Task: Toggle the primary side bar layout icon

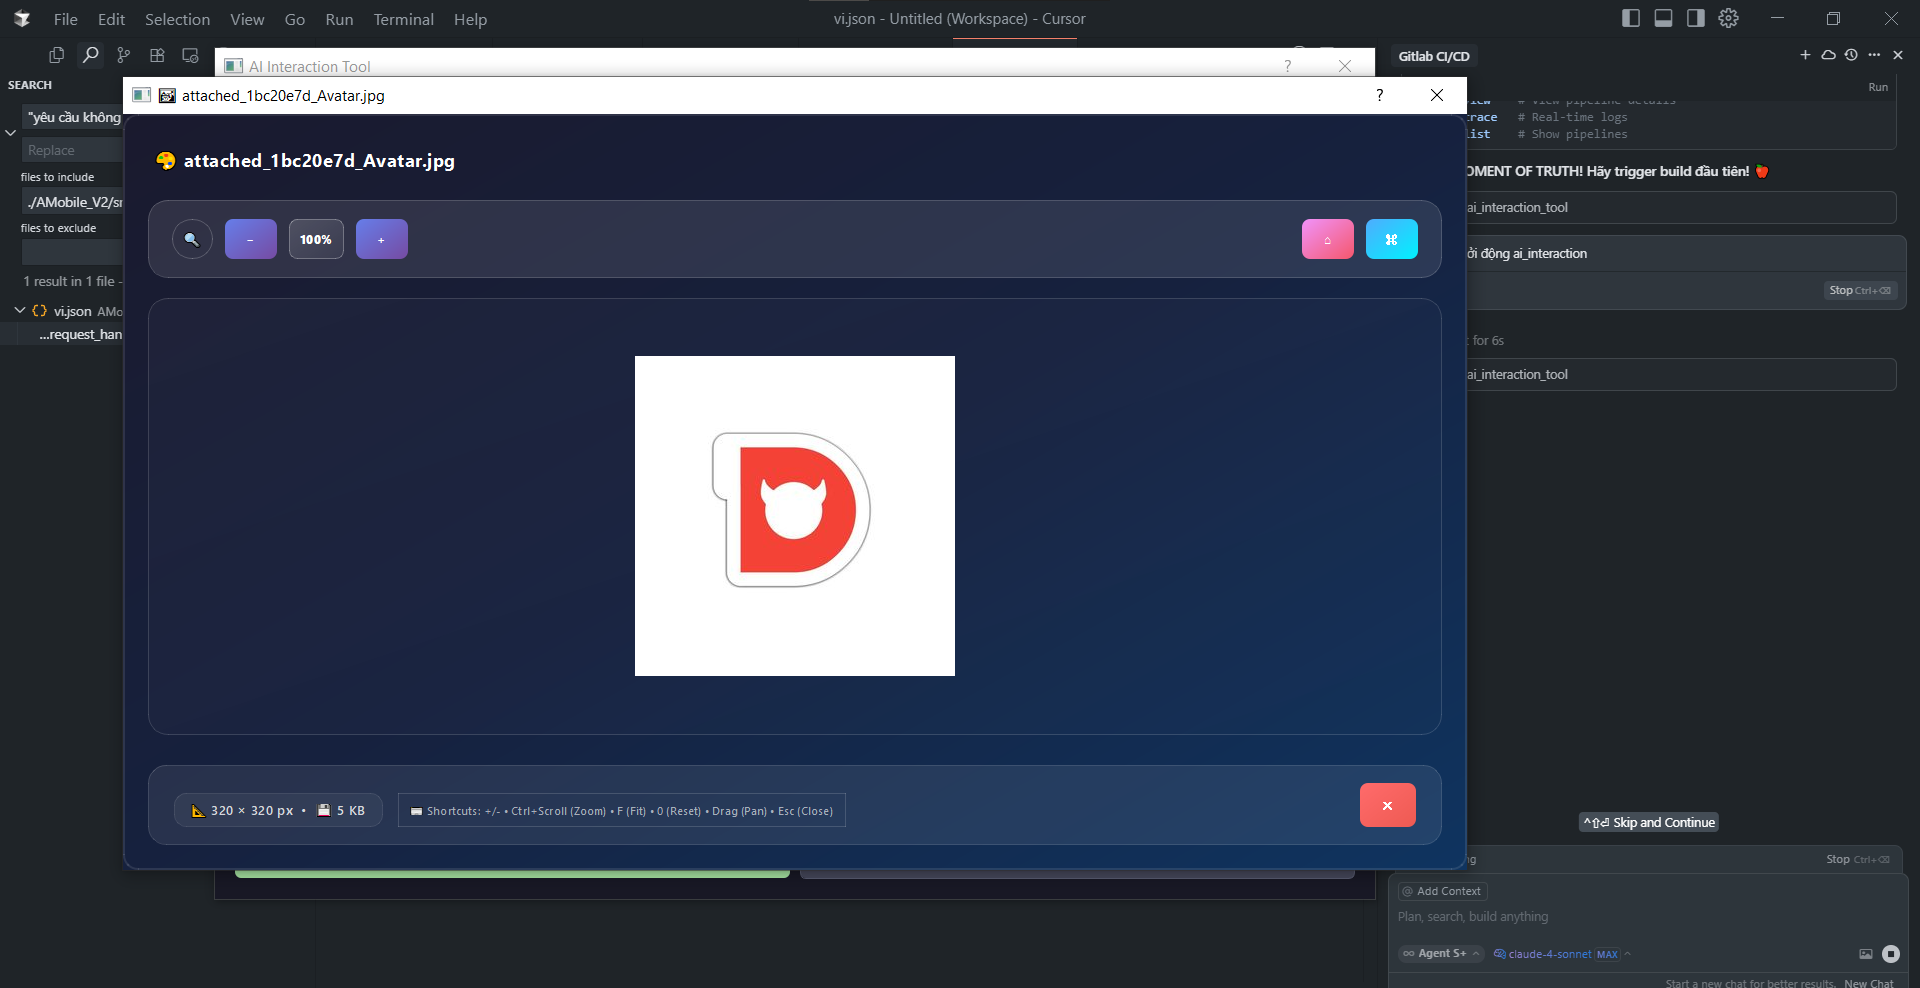Action: [1631, 18]
